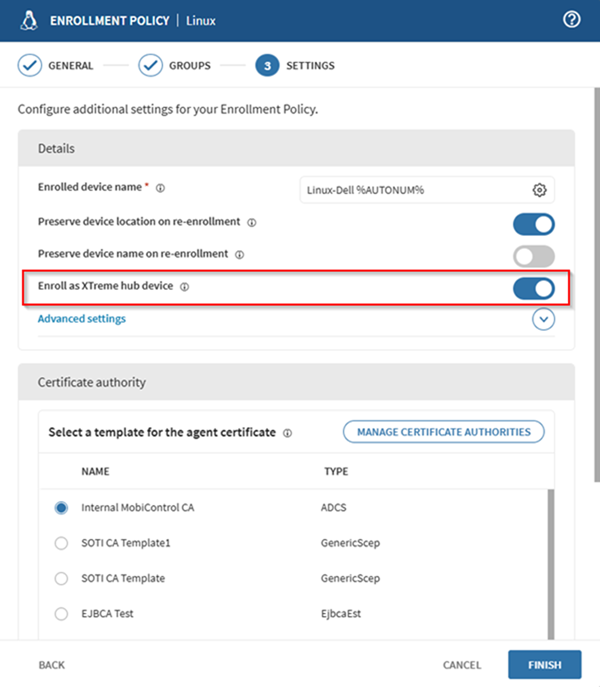Enable Preserve device name on re-enrollment

tap(533, 255)
